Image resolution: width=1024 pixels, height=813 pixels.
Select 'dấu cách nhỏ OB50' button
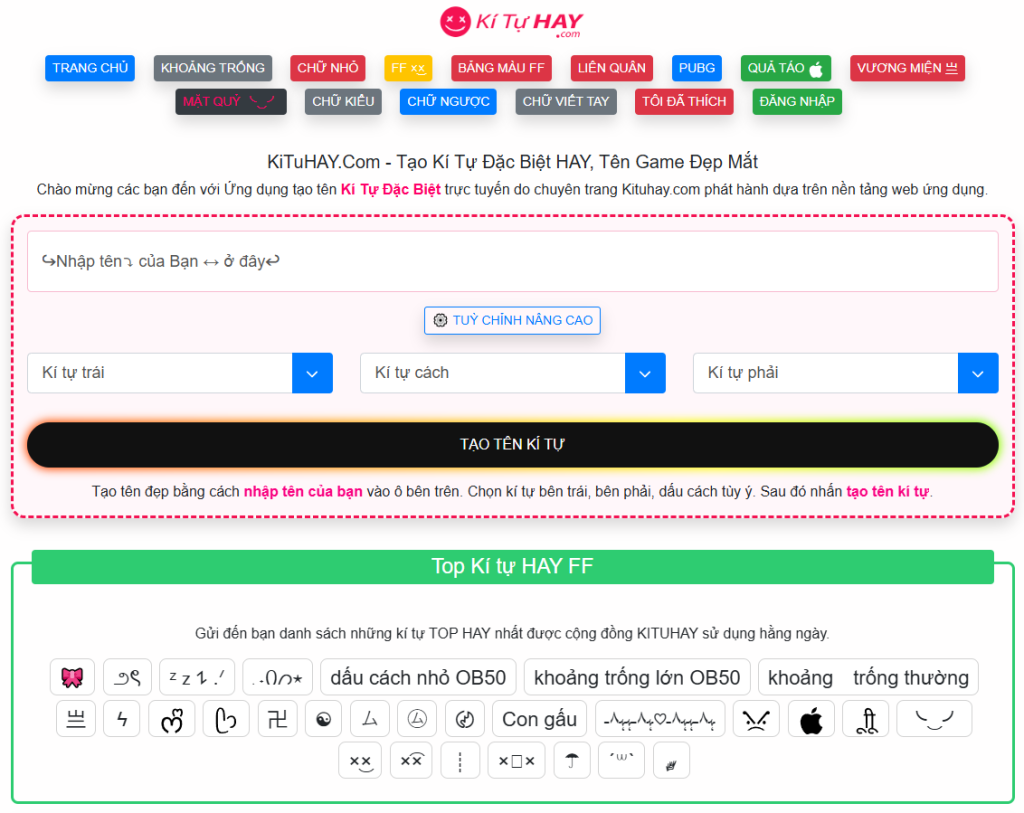(418, 677)
